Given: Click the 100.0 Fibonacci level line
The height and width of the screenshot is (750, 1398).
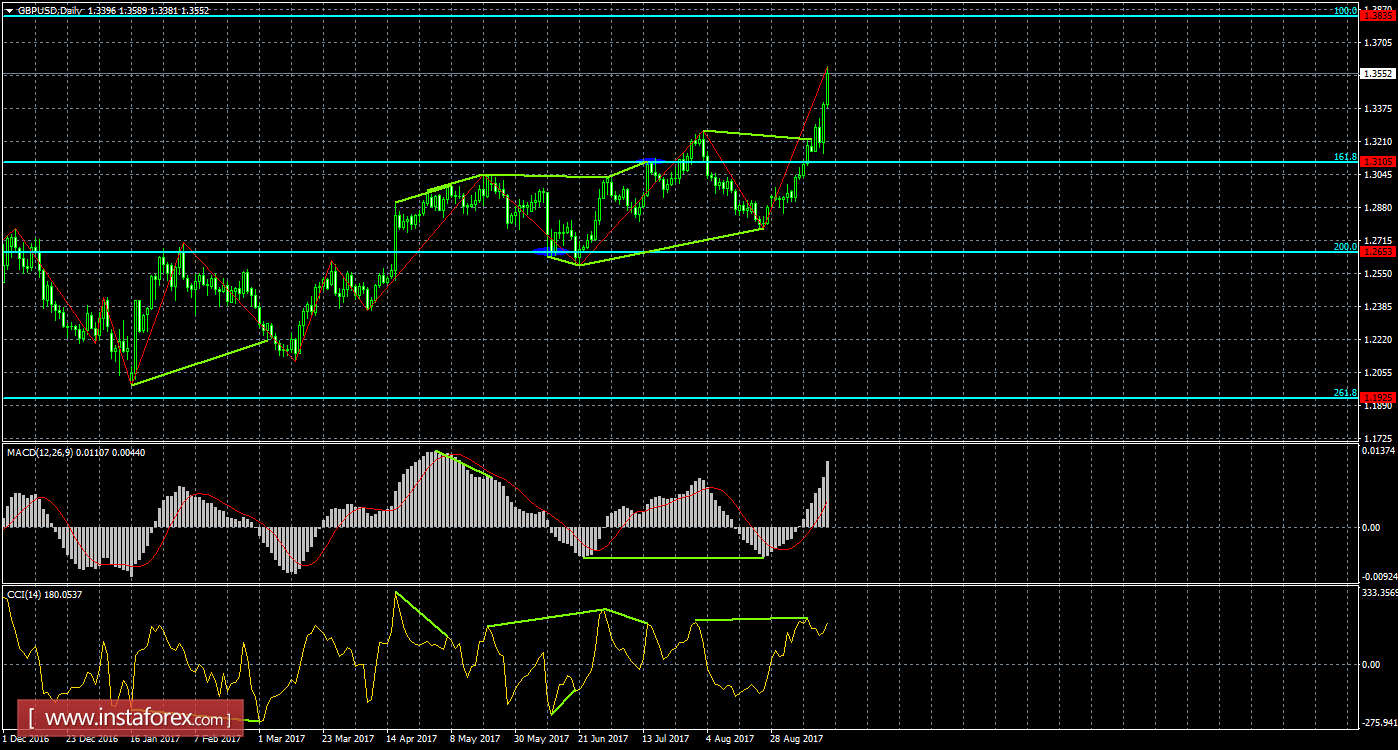Looking at the screenshot, I should tap(700, 15).
